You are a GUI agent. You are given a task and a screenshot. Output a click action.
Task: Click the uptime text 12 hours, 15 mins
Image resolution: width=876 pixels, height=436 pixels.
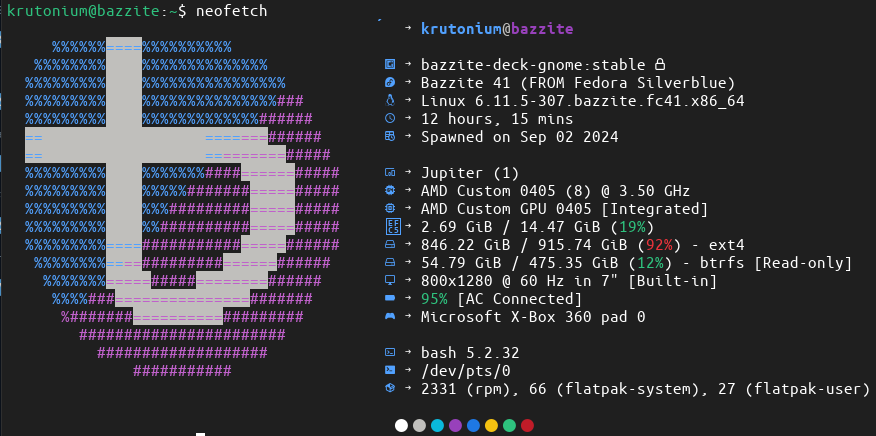click(x=497, y=119)
